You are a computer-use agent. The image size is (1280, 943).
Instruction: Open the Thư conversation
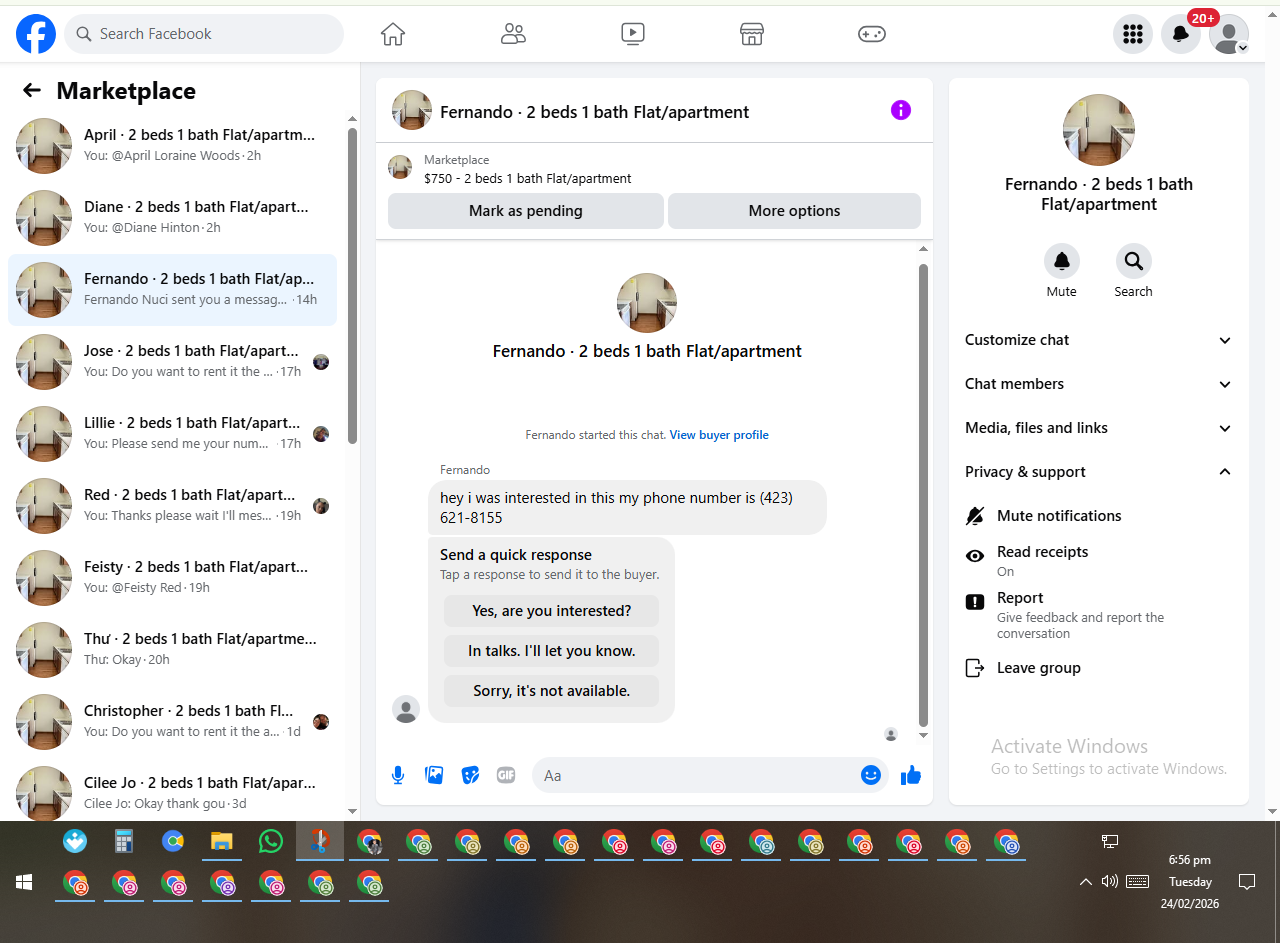click(x=172, y=650)
